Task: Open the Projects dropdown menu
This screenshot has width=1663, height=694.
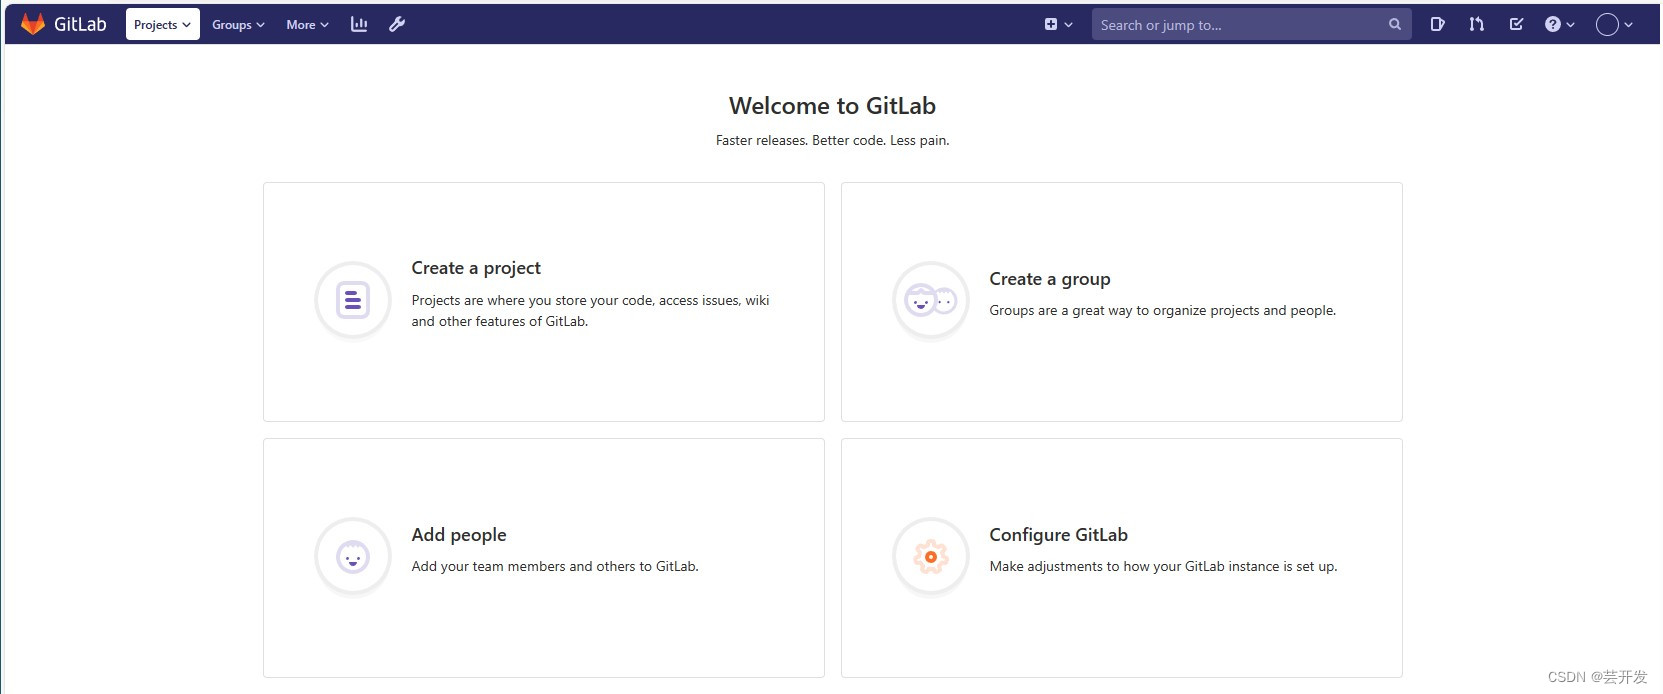Action: click(x=162, y=25)
